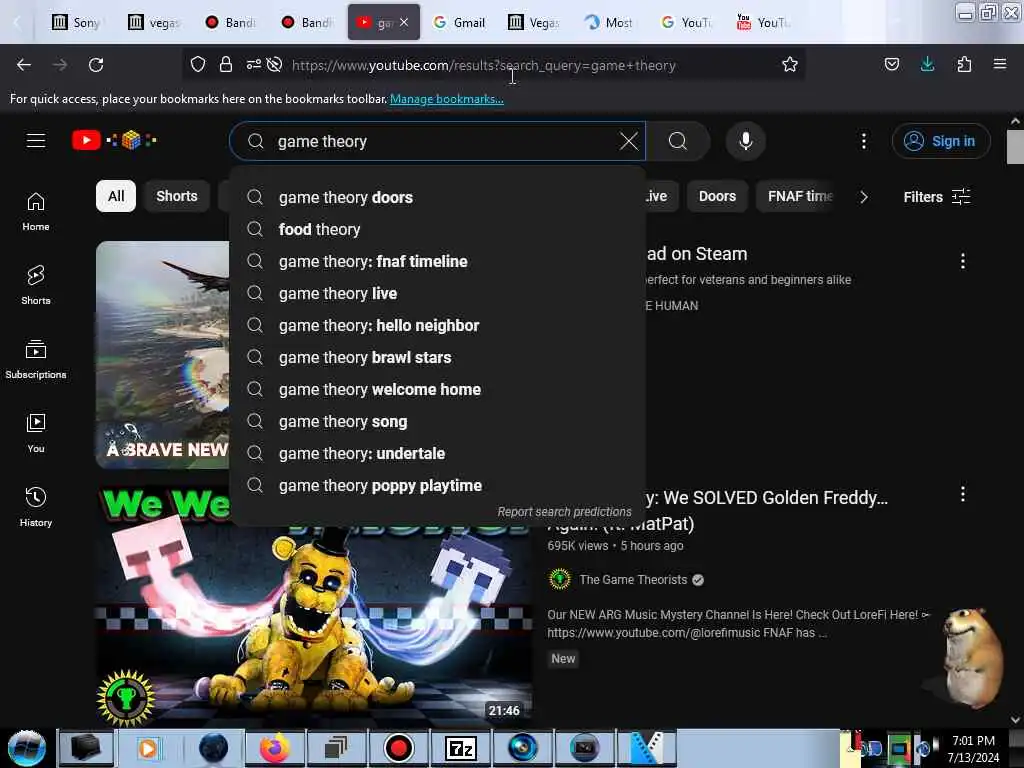
Task: Click the YouTube search input field
Action: point(438,141)
